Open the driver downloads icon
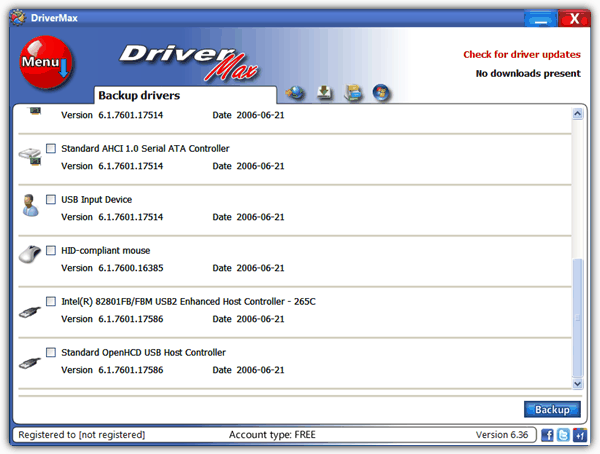 click(x=324, y=93)
